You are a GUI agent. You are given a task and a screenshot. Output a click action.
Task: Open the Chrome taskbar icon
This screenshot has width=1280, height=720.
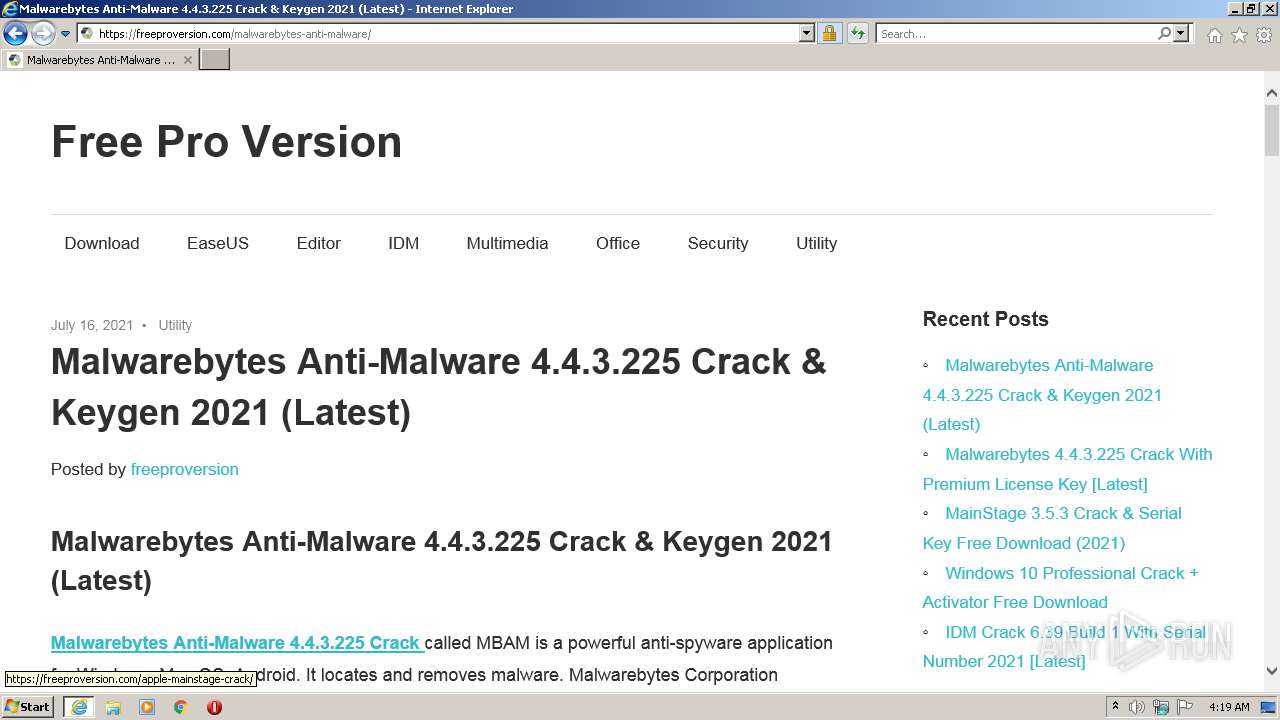click(x=181, y=707)
